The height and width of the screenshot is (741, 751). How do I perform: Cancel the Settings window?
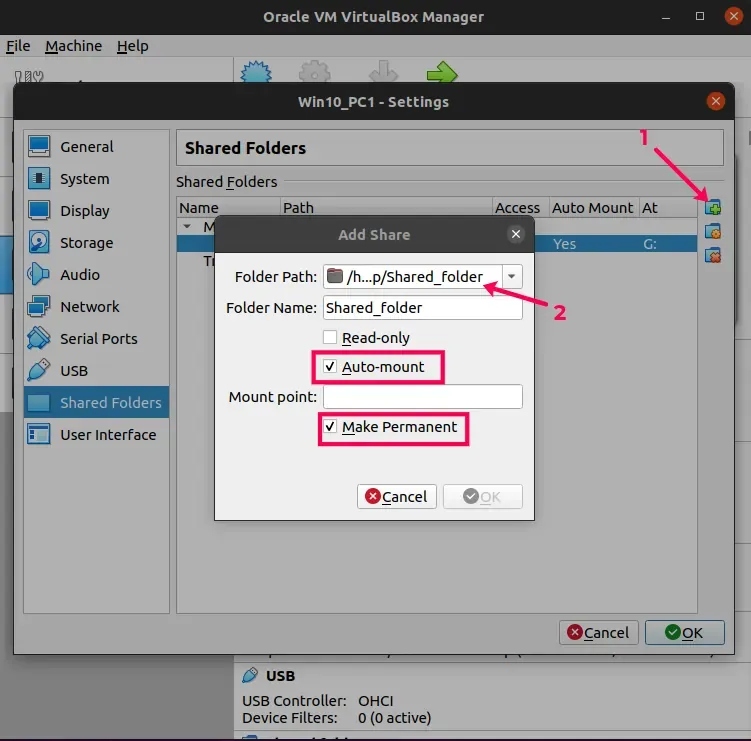pos(598,633)
